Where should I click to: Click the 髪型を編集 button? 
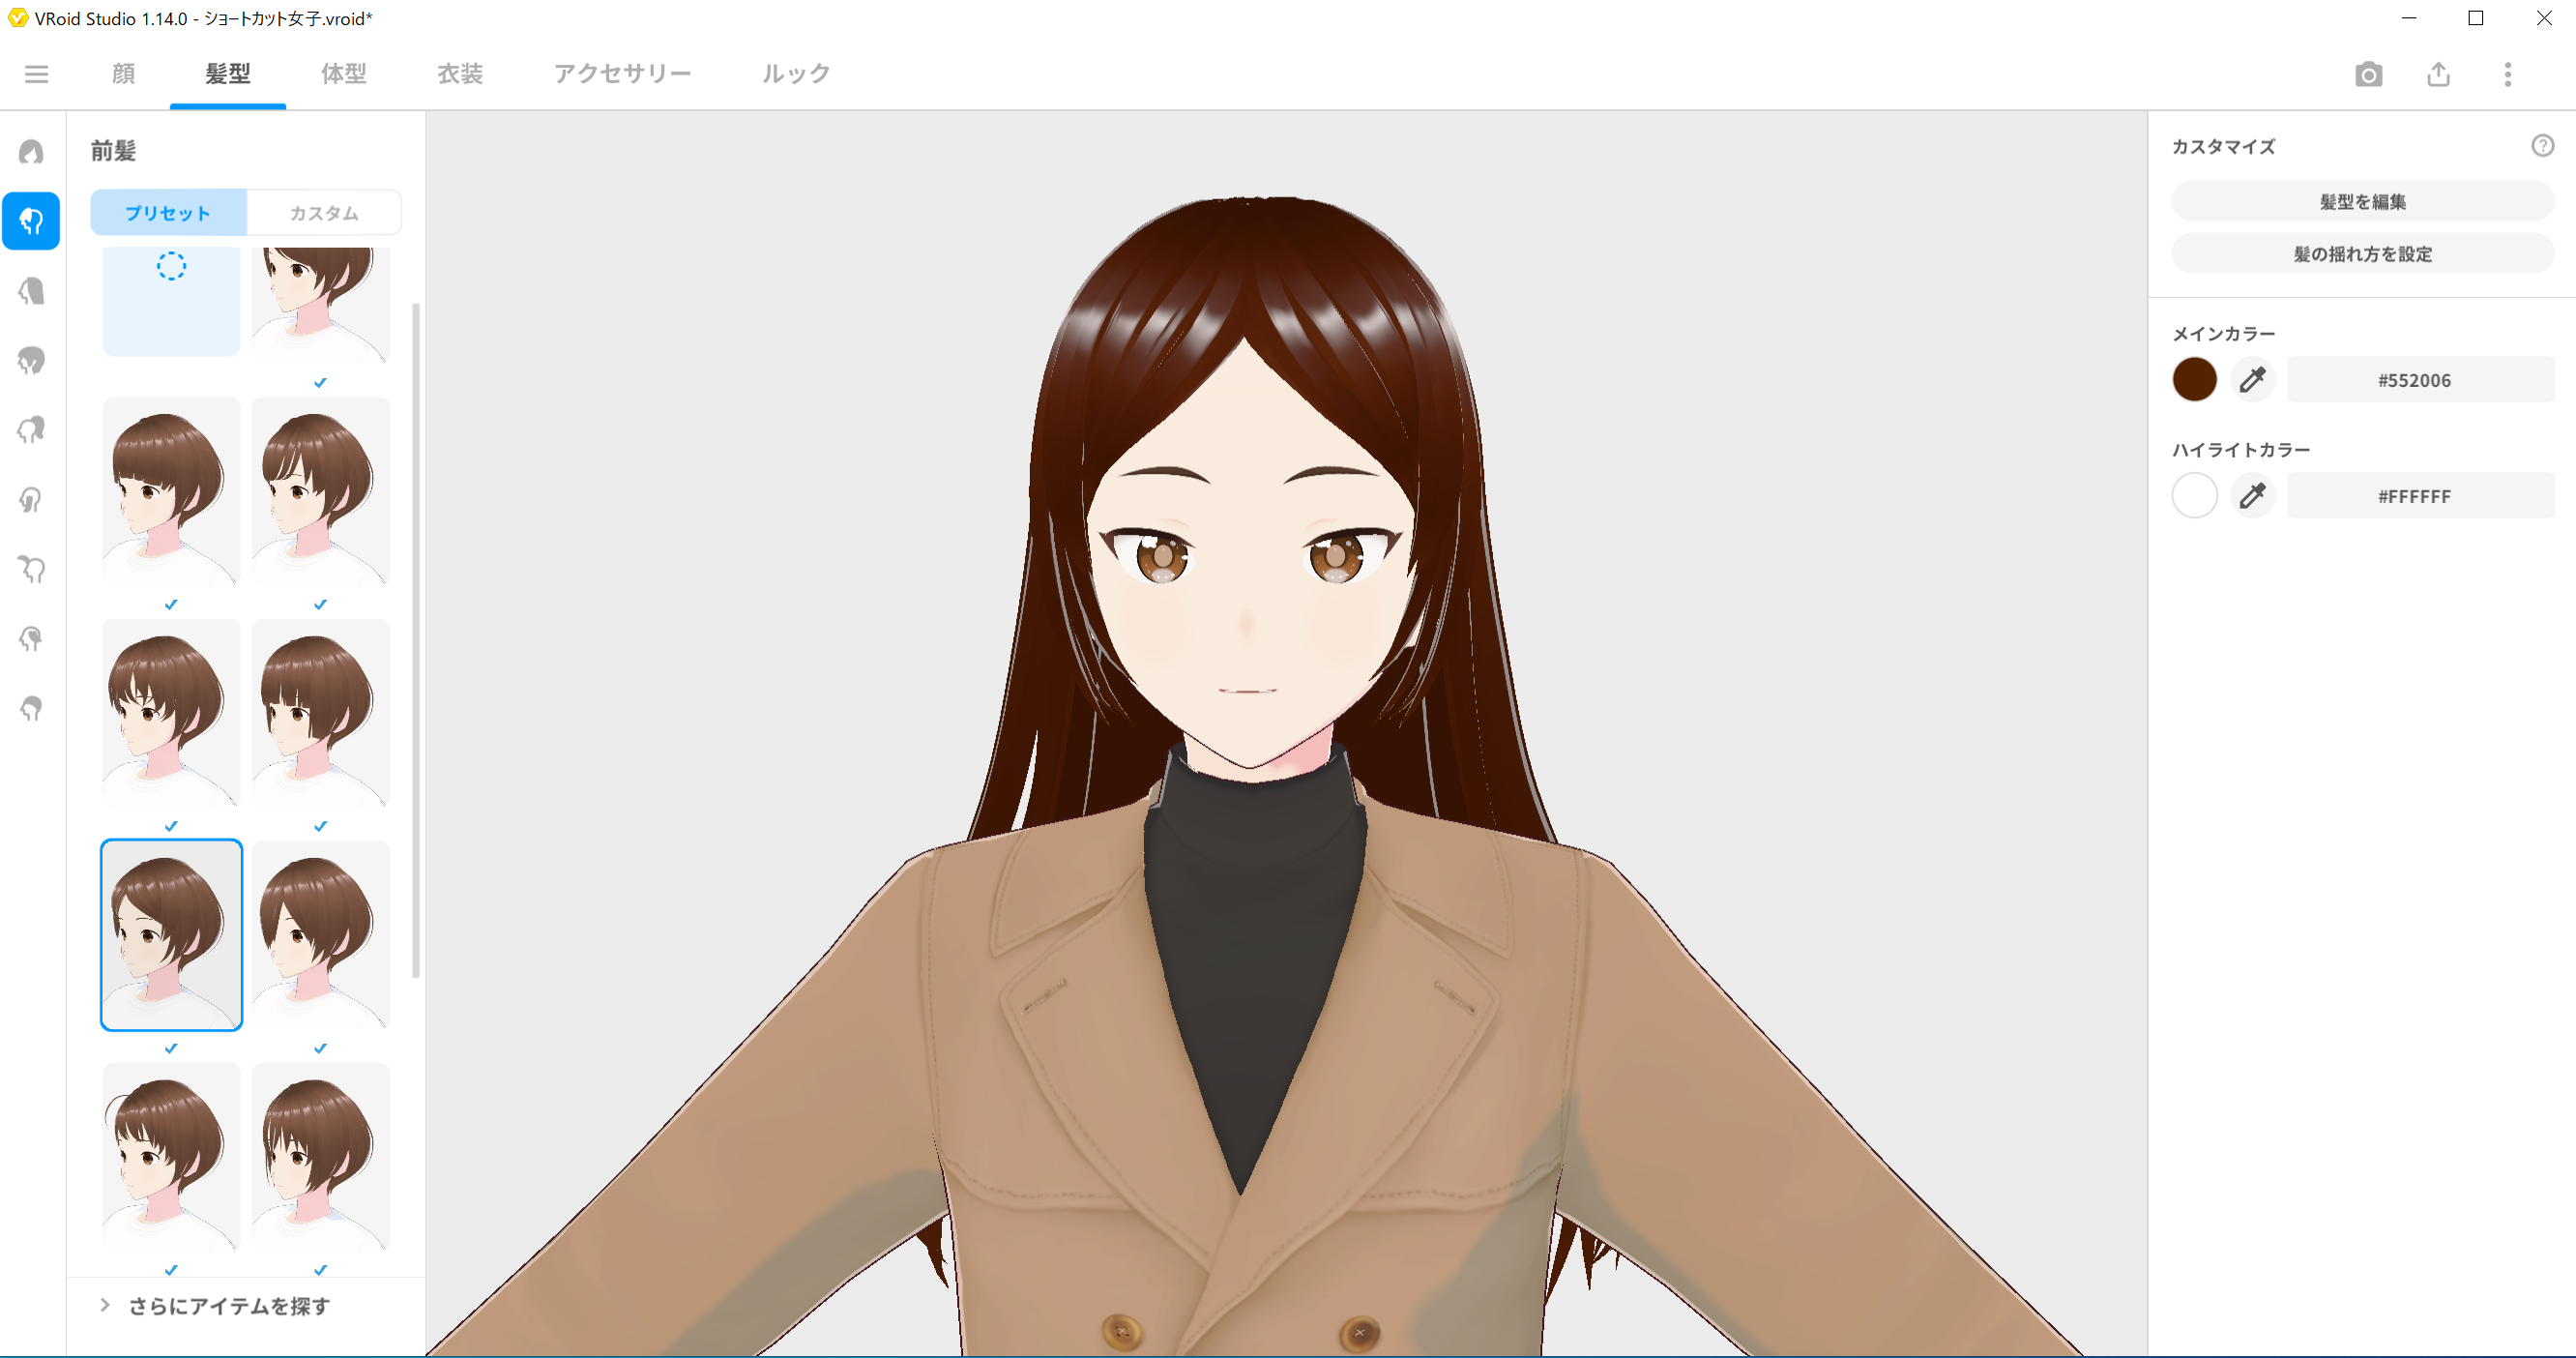click(2362, 202)
